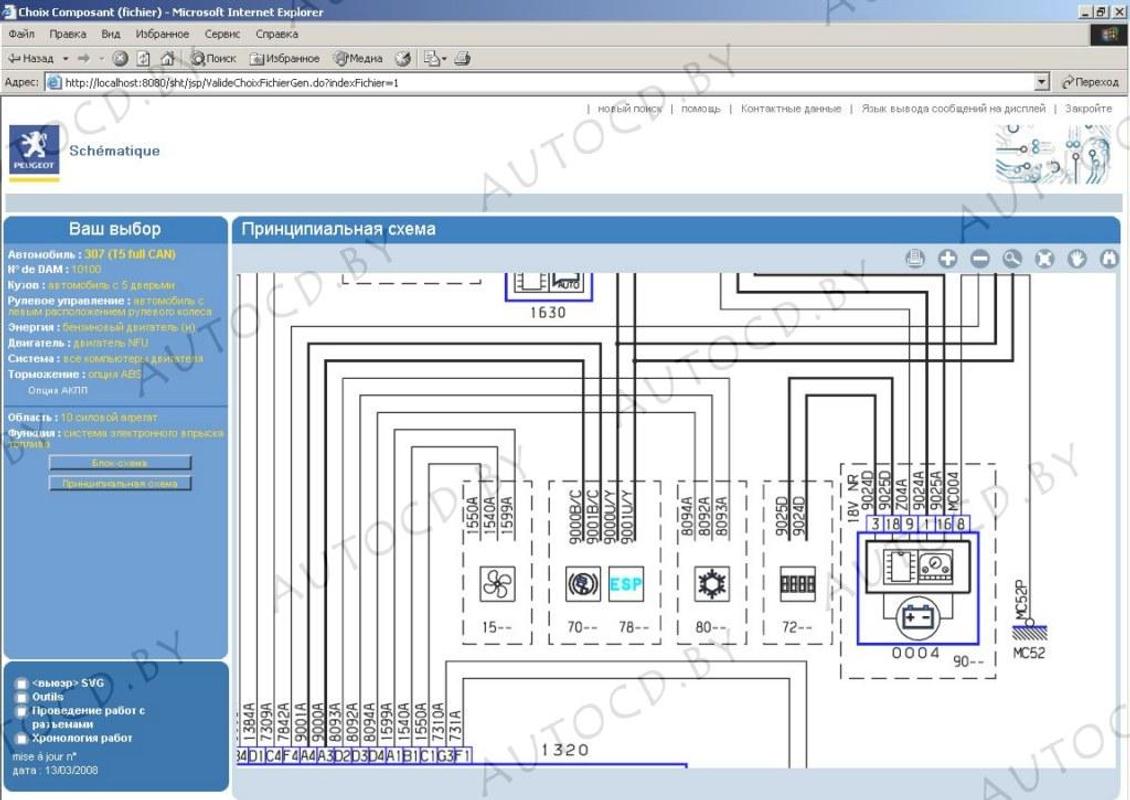Click the Переход go button
Viewport: 1130px width, 800px height.
click(1090, 82)
